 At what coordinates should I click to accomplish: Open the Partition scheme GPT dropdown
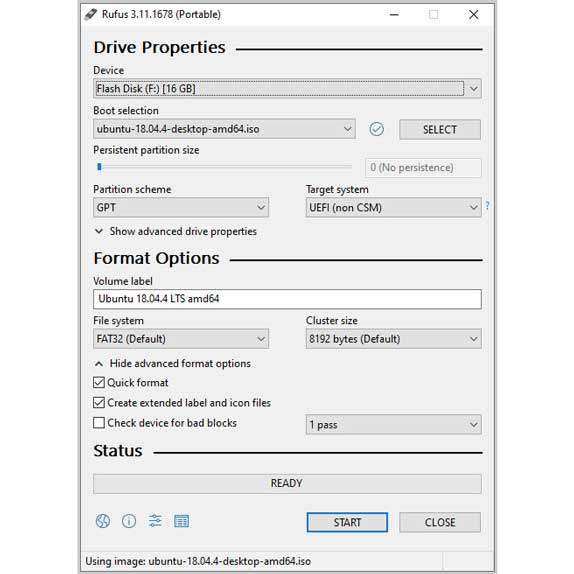pyautogui.click(x=181, y=208)
